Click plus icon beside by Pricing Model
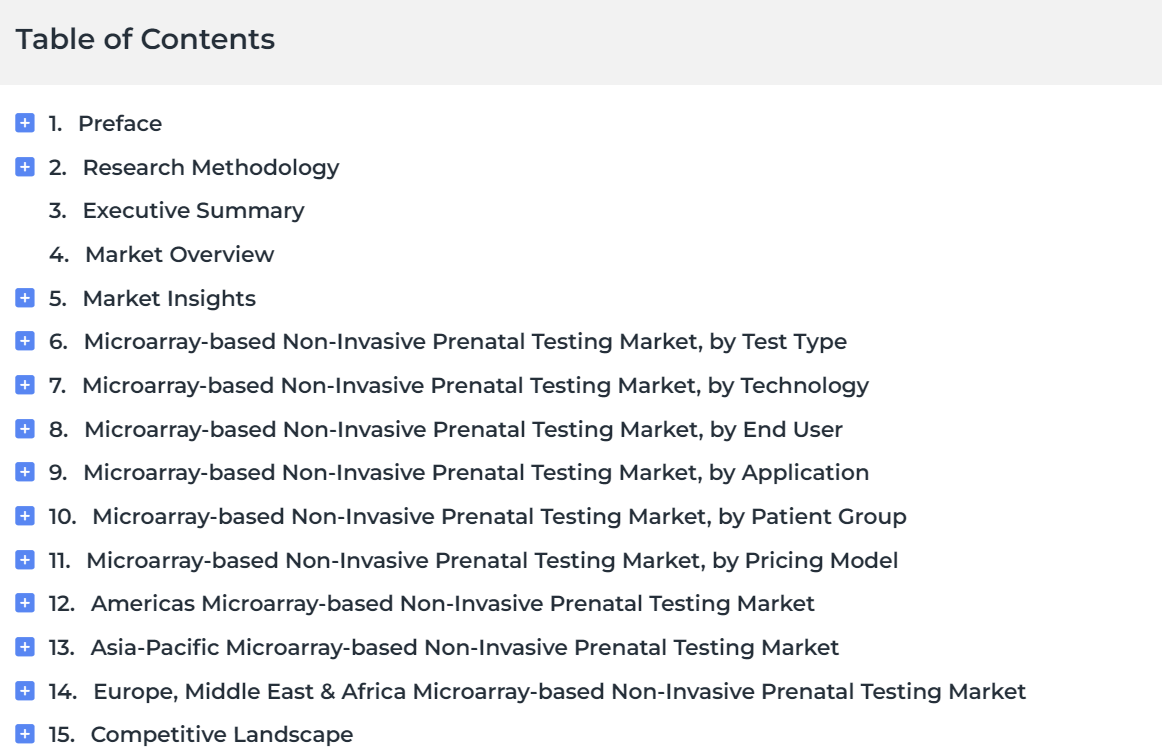The height and width of the screenshot is (755, 1162). (24, 560)
